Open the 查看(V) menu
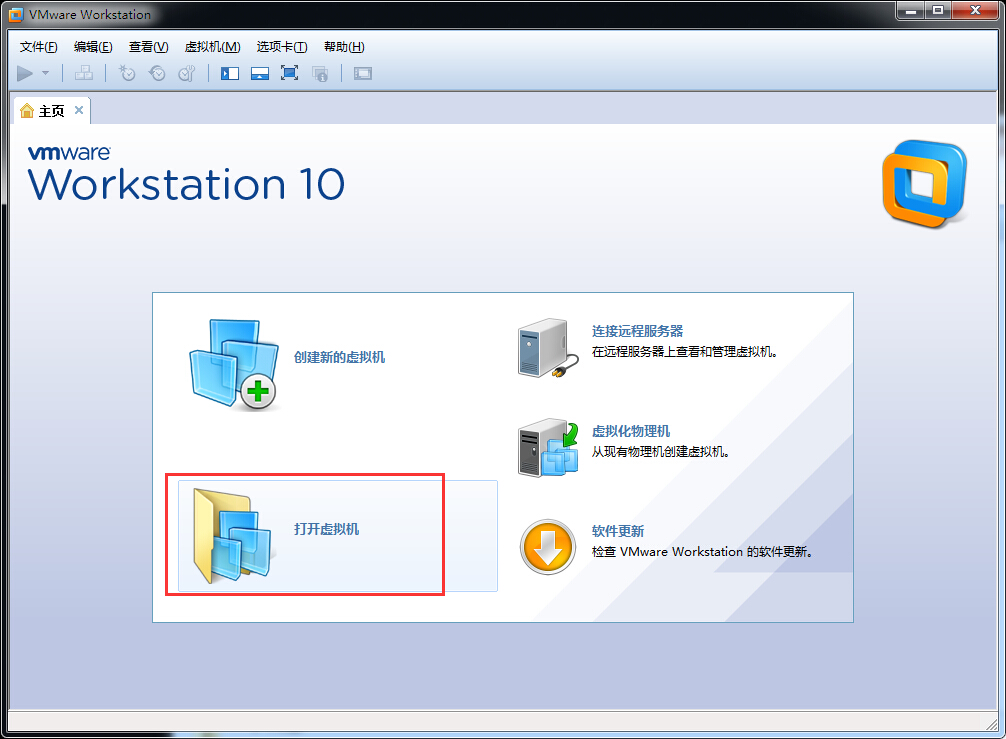 [x=148, y=47]
